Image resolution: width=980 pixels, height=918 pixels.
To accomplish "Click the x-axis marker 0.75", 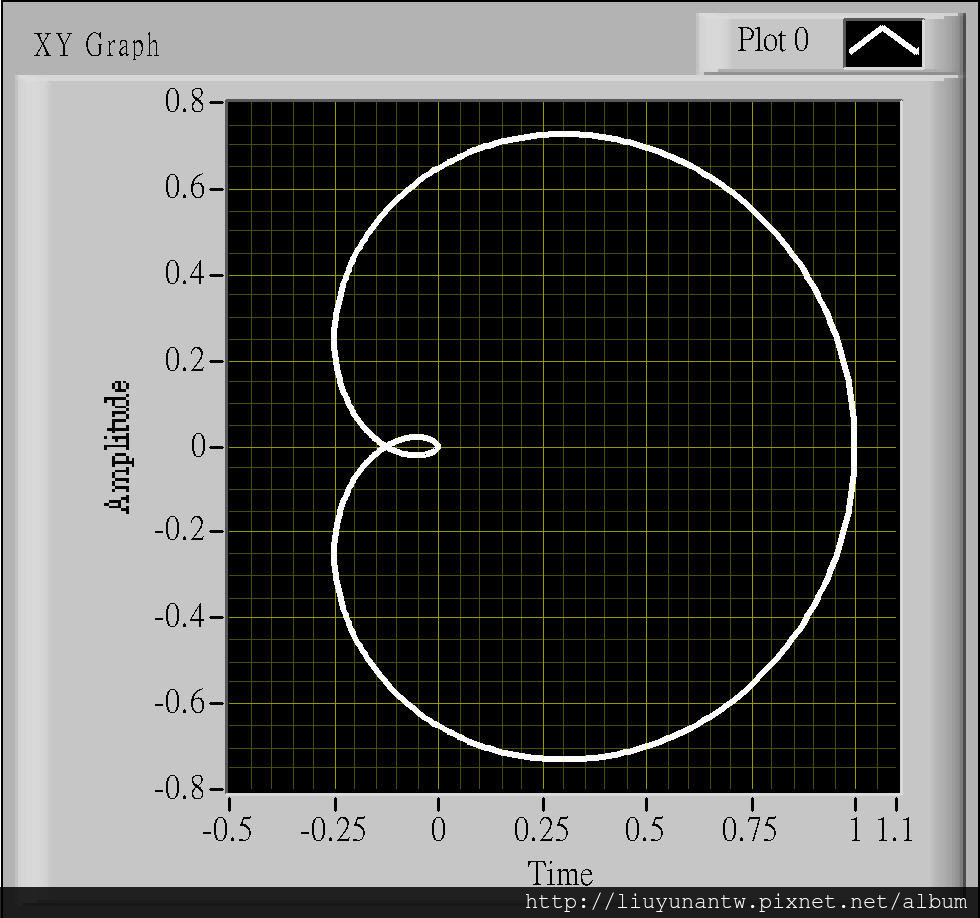I will pos(749,831).
